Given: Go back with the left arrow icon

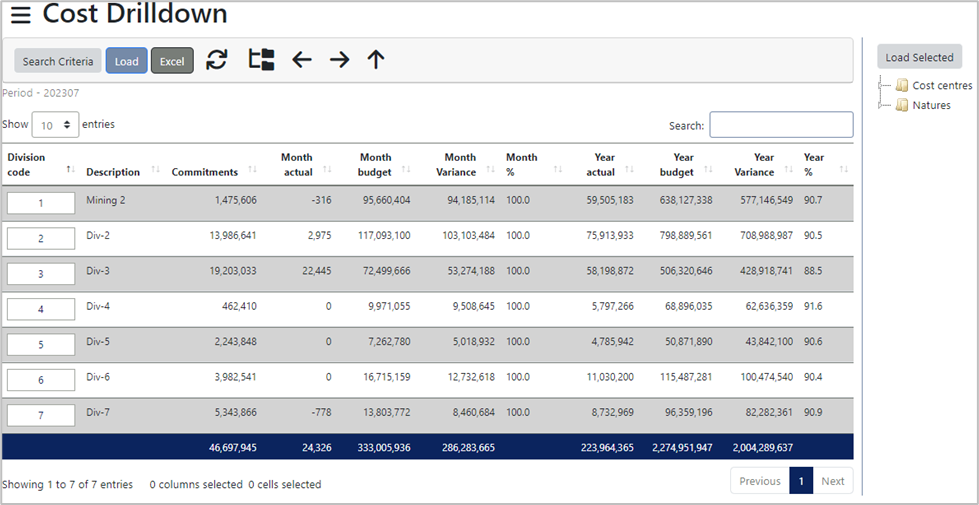Looking at the screenshot, I should 302,60.
